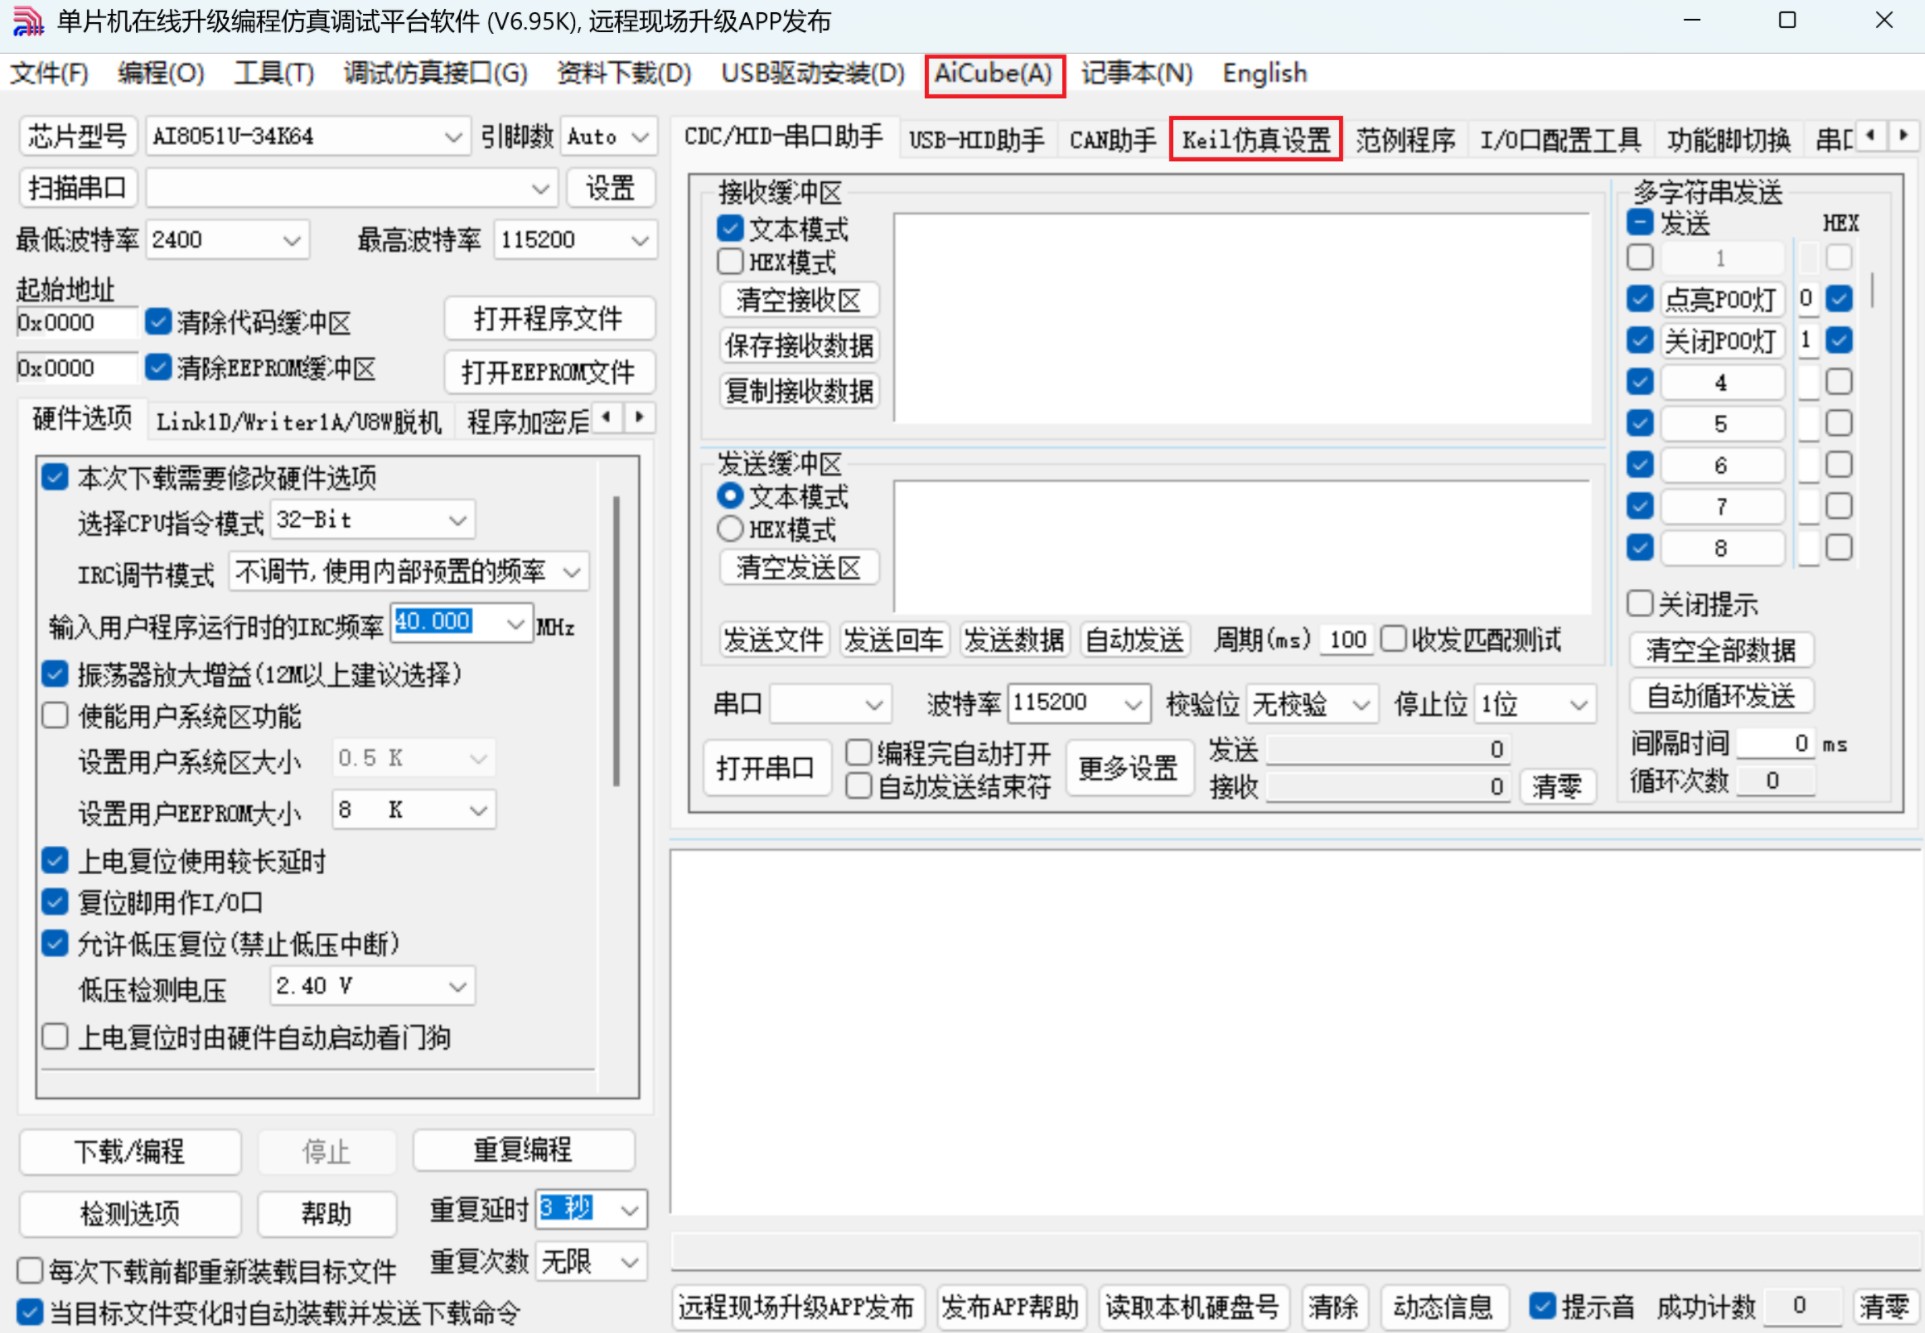The height and width of the screenshot is (1333, 1925).
Task: Open the 波特率 115200 dropdown
Action: coord(1132,704)
